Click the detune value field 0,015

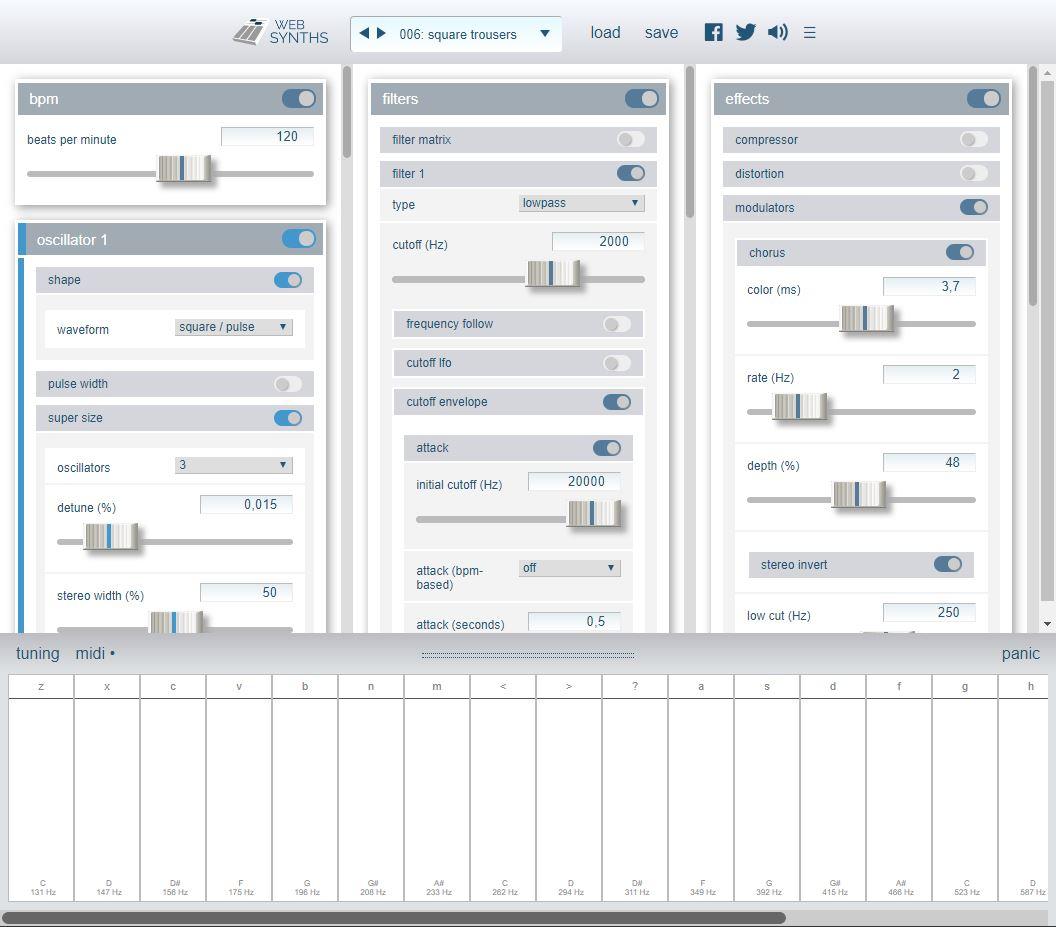click(x=246, y=505)
